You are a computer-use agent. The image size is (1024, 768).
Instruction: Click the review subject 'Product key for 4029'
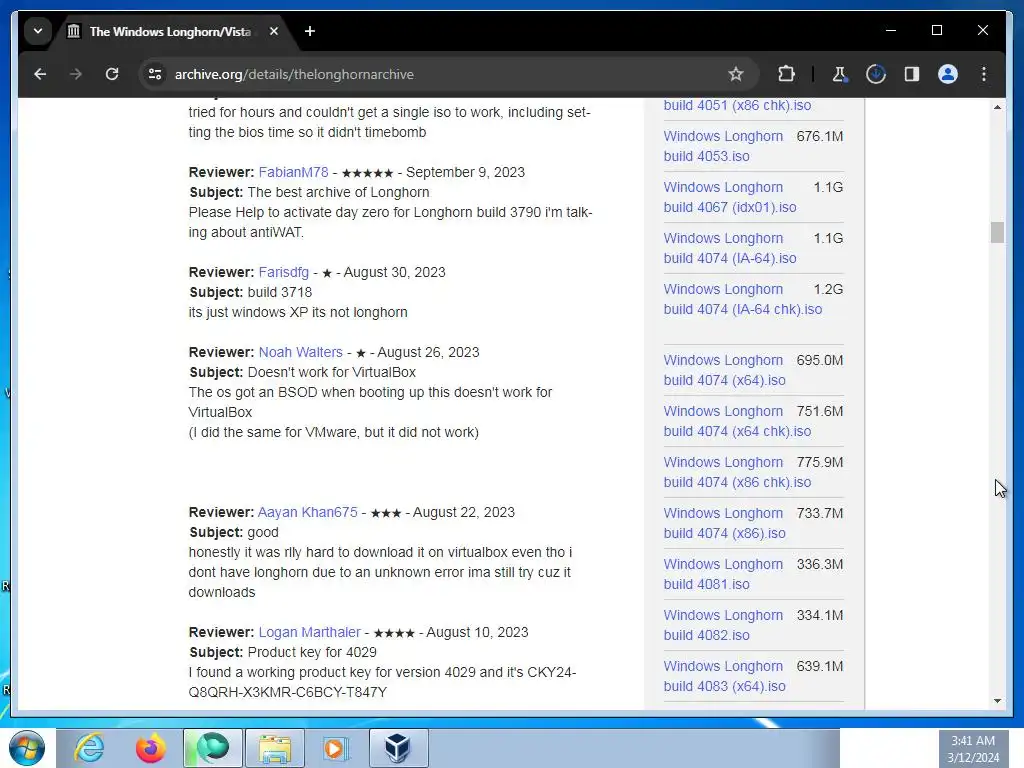pyautogui.click(x=312, y=652)
